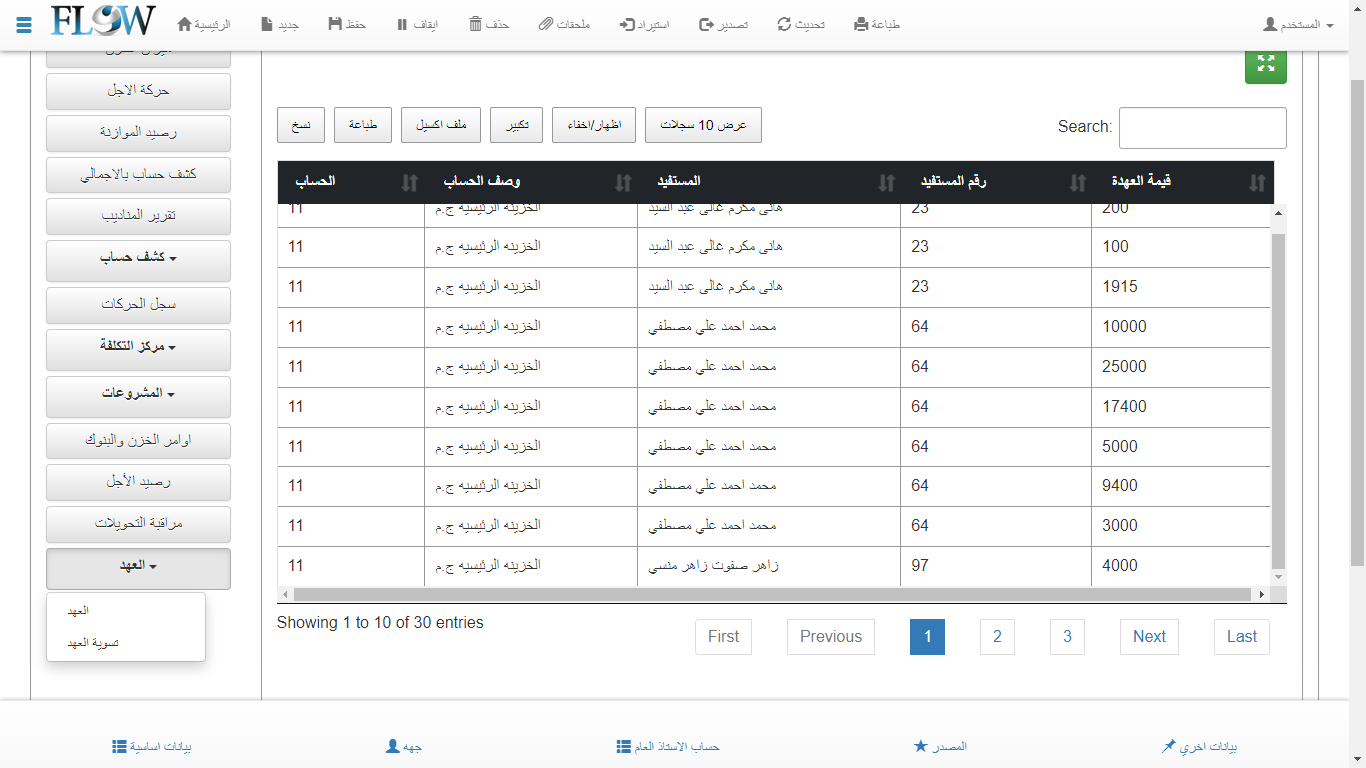Click the Search input field

click(x=1202, y=128)
